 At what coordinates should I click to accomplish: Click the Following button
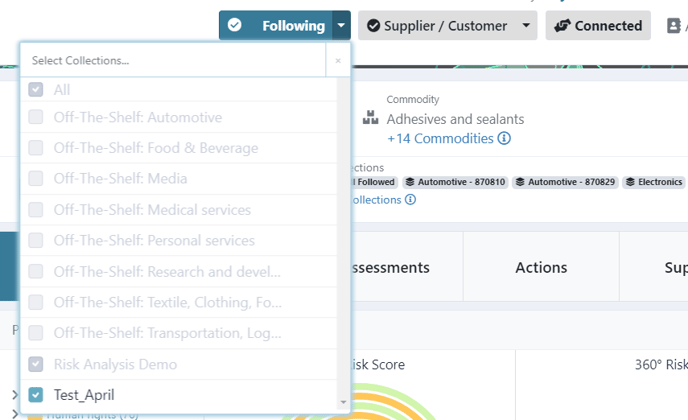276,25
